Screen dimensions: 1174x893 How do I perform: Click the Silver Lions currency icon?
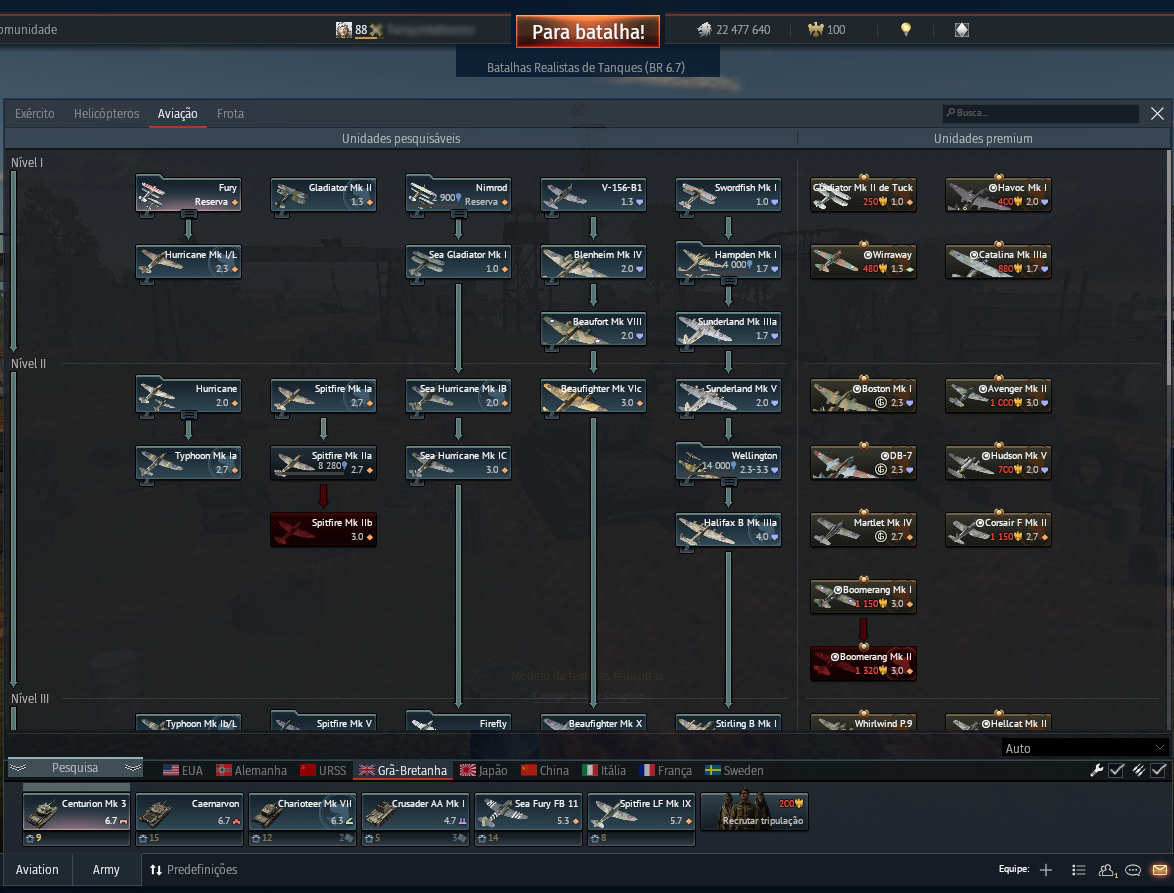pos(704,30)
